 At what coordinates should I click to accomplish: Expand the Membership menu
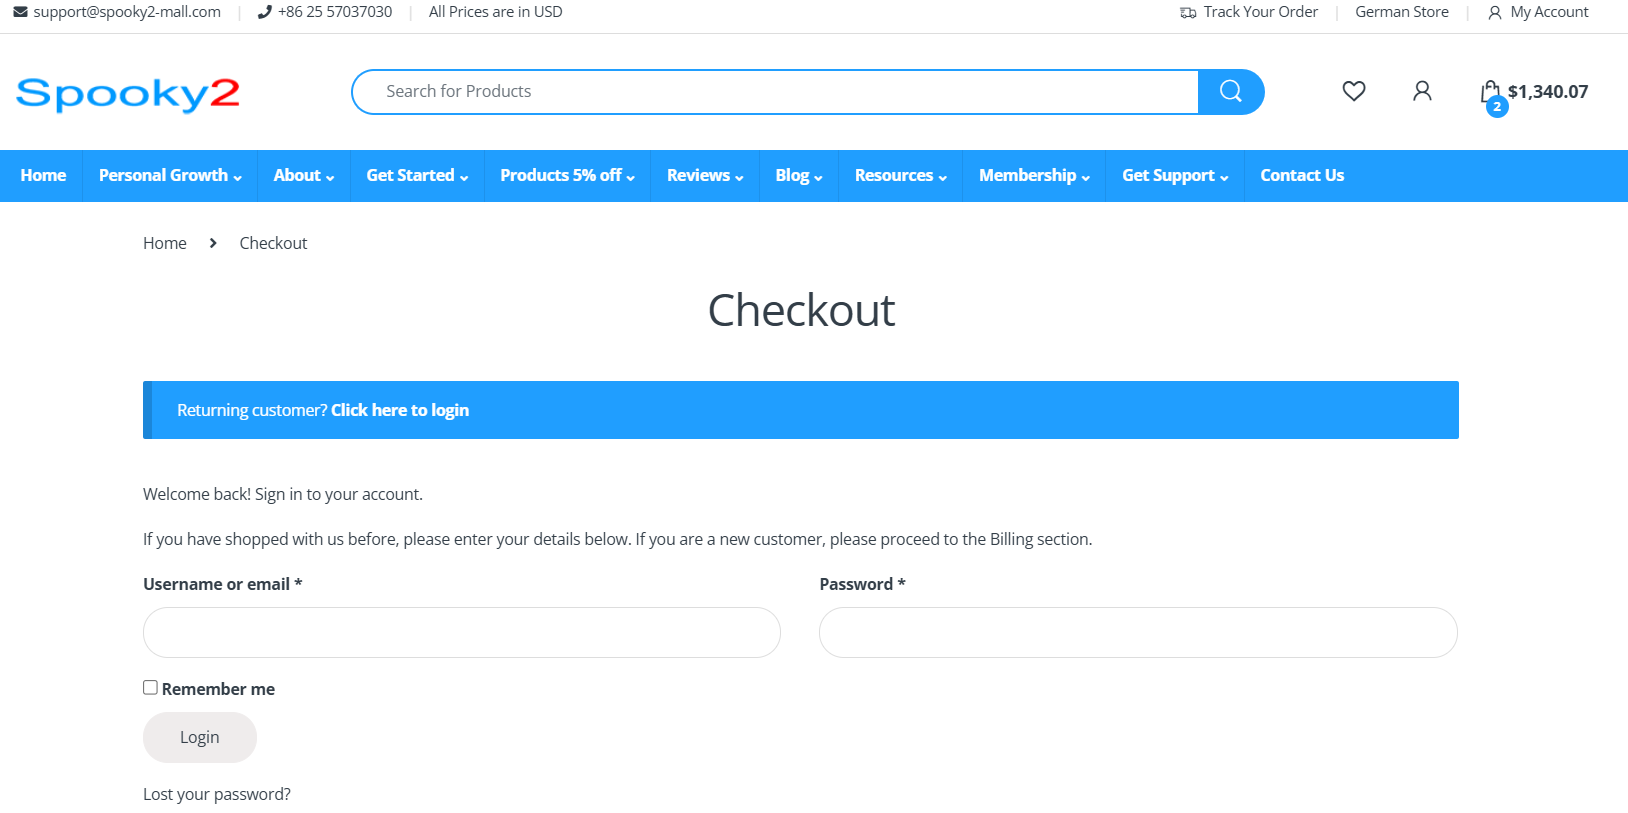point(1033,176)
